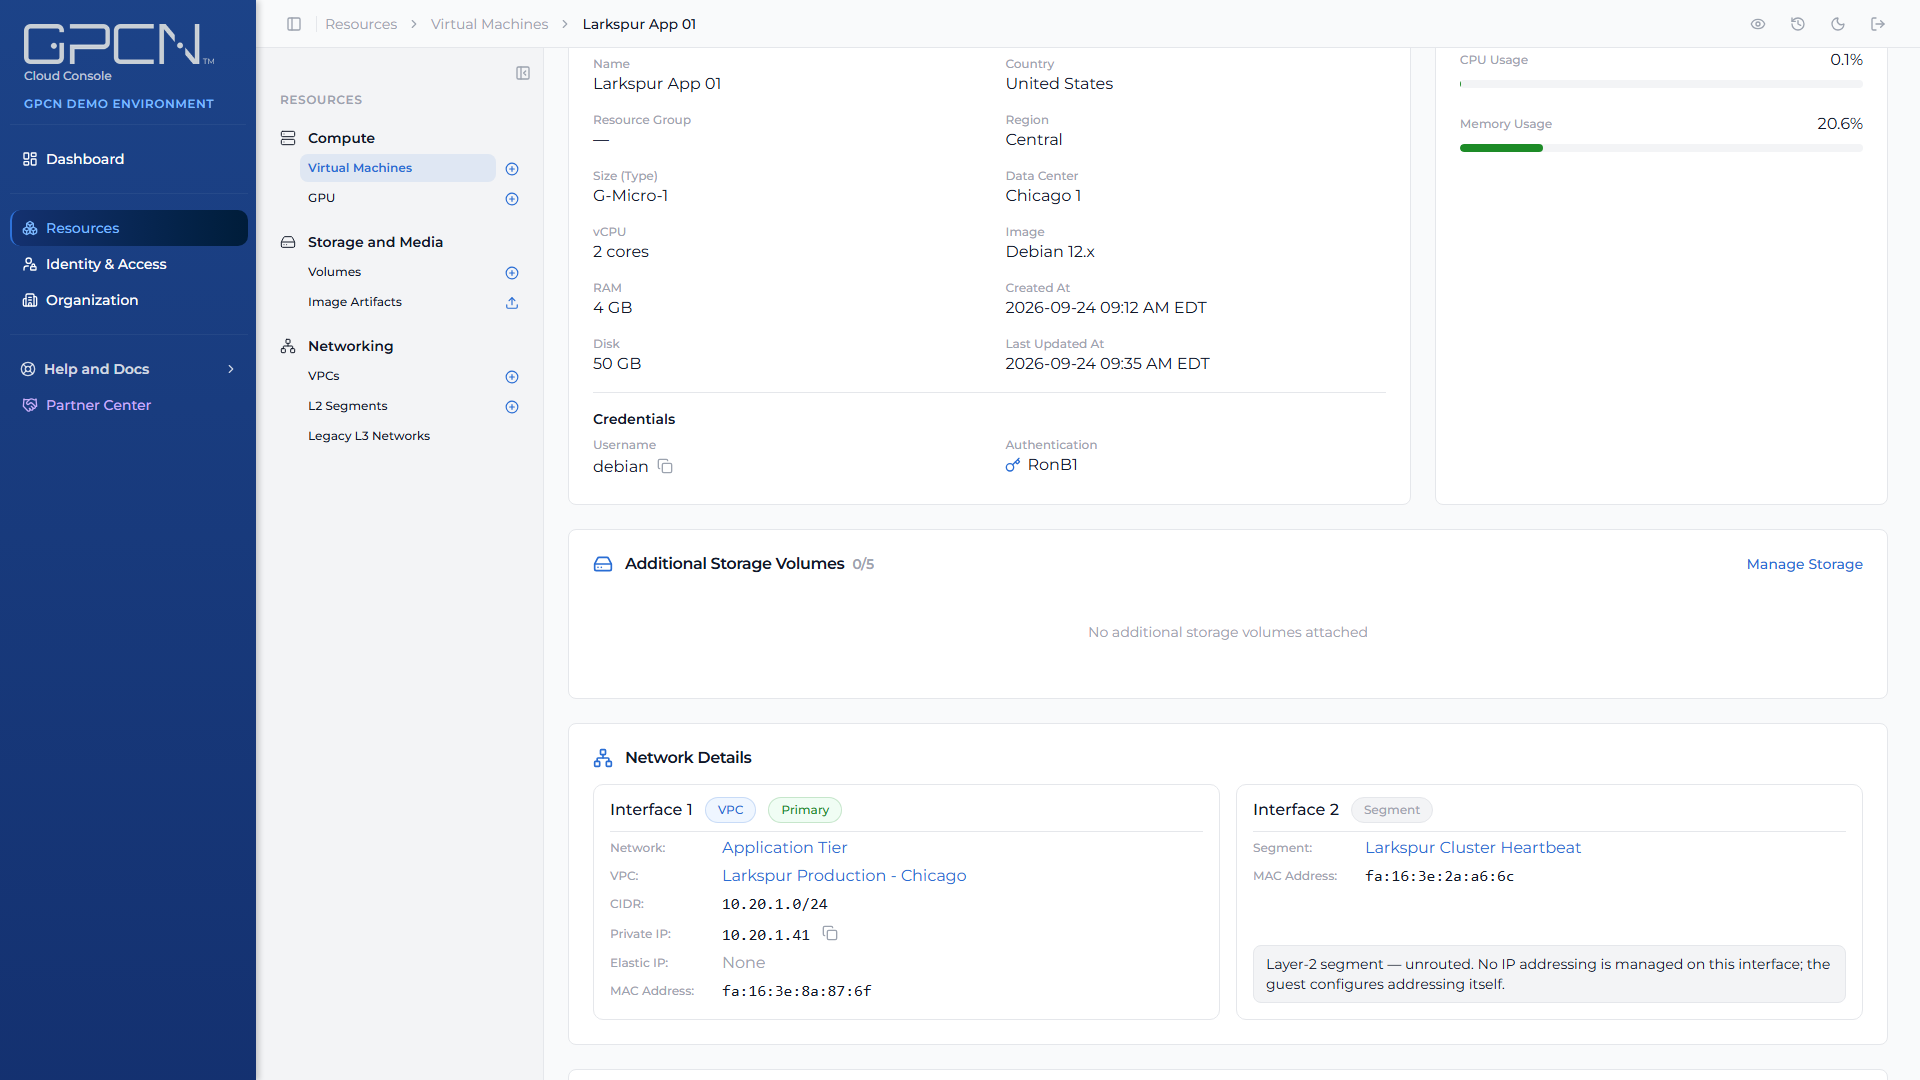
Task: Open Larkspur Production - Chicago VPC link
Action: pos(844,875)
